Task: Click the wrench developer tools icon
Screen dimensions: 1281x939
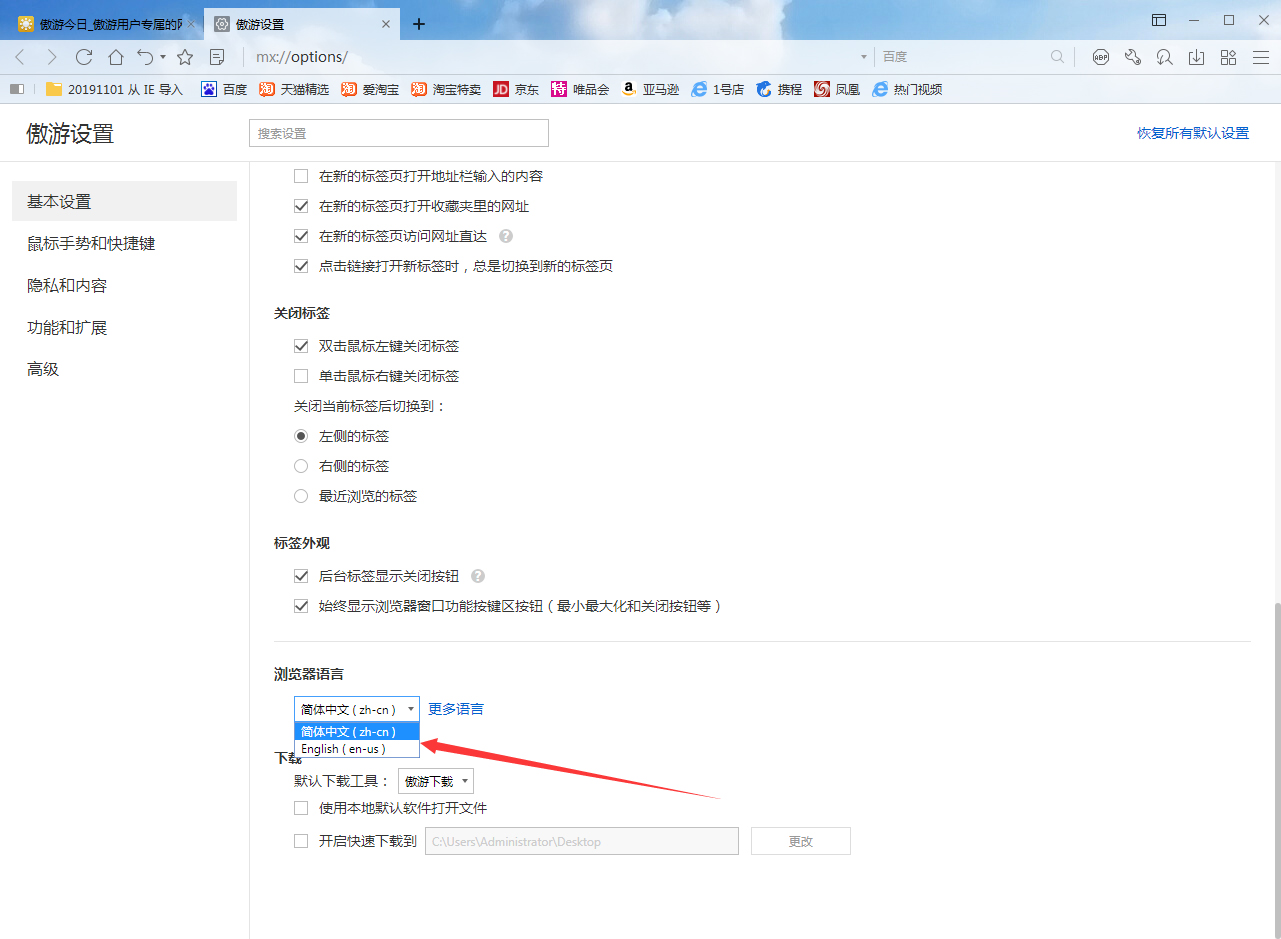Action: [x=1132, y=57]
